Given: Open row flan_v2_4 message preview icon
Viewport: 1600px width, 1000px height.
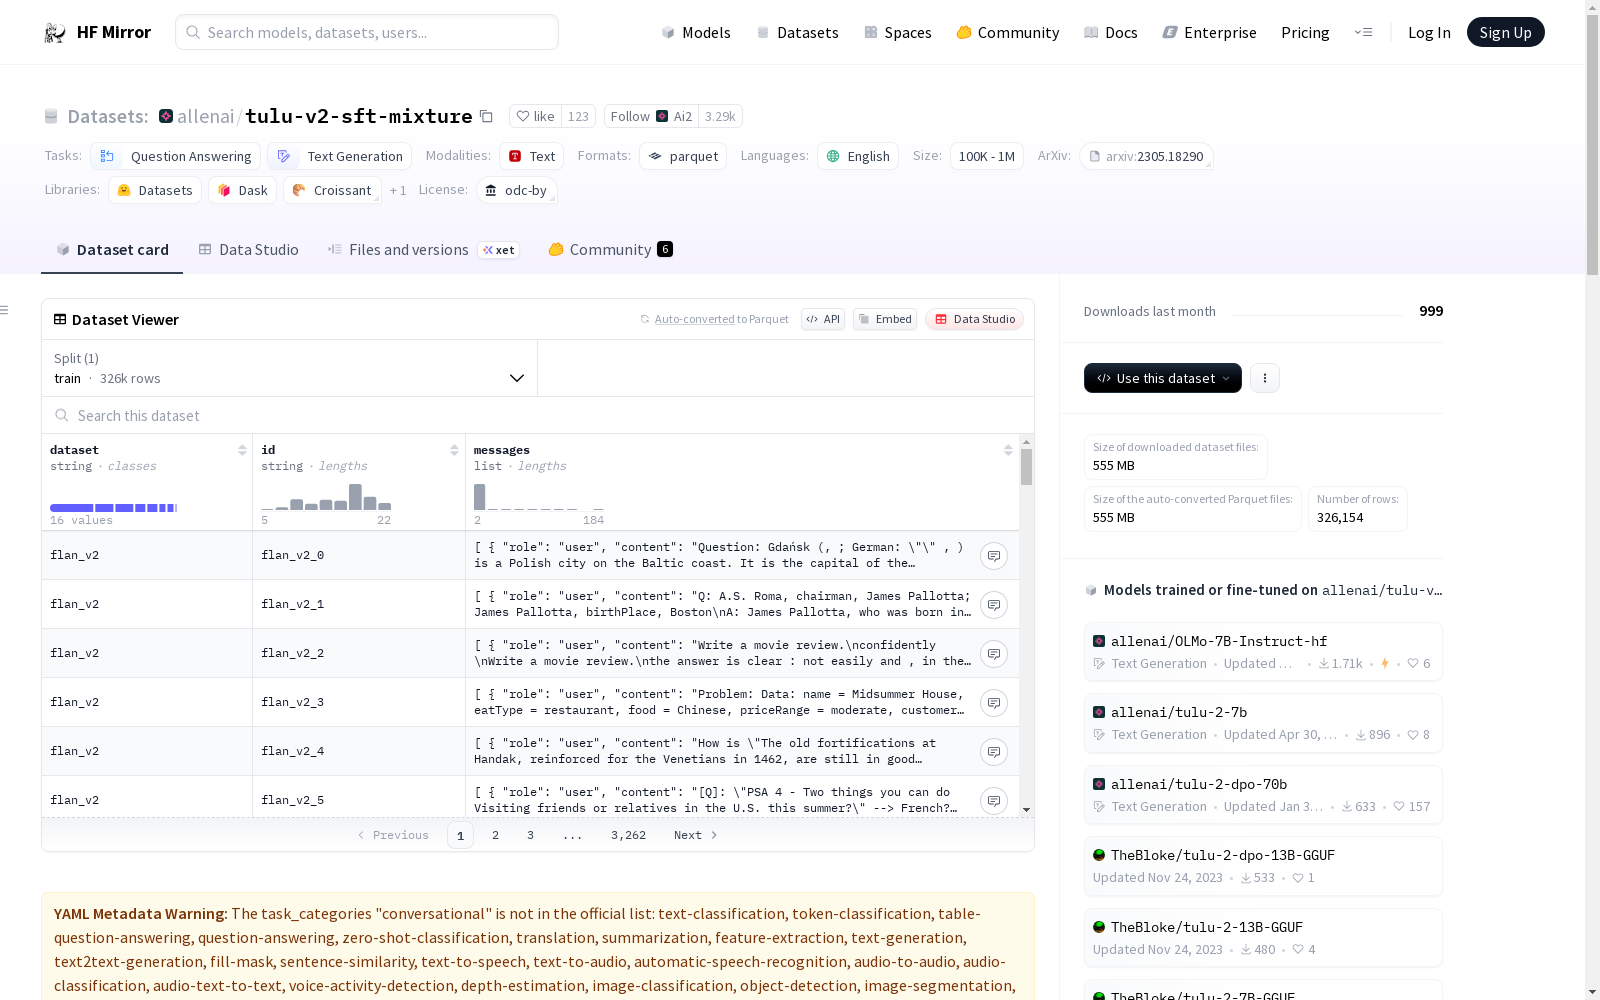Looking at the screenshot, I should point(994,752).
